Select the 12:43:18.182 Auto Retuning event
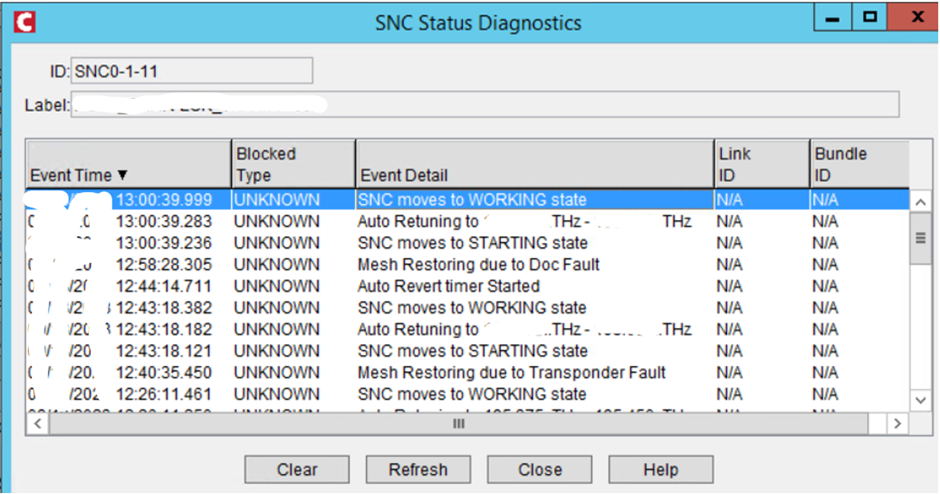940x494 pixels. click(468, 329)
